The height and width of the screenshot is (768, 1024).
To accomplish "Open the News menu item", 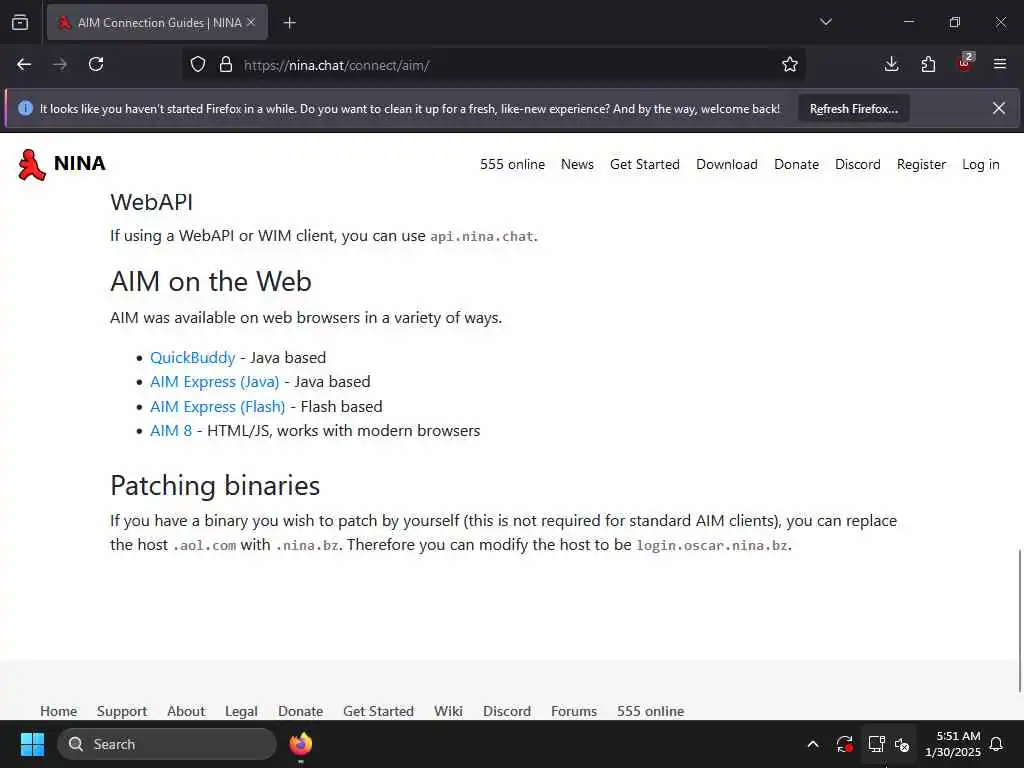I will point(577,165).
